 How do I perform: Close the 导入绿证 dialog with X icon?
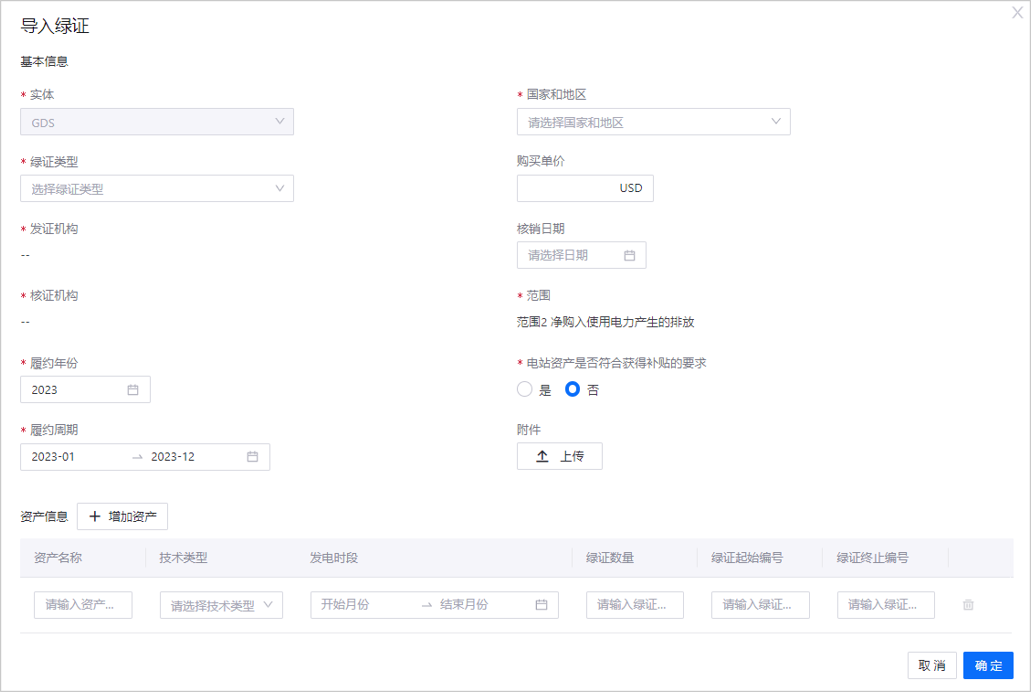click(x=1017, y=13)
